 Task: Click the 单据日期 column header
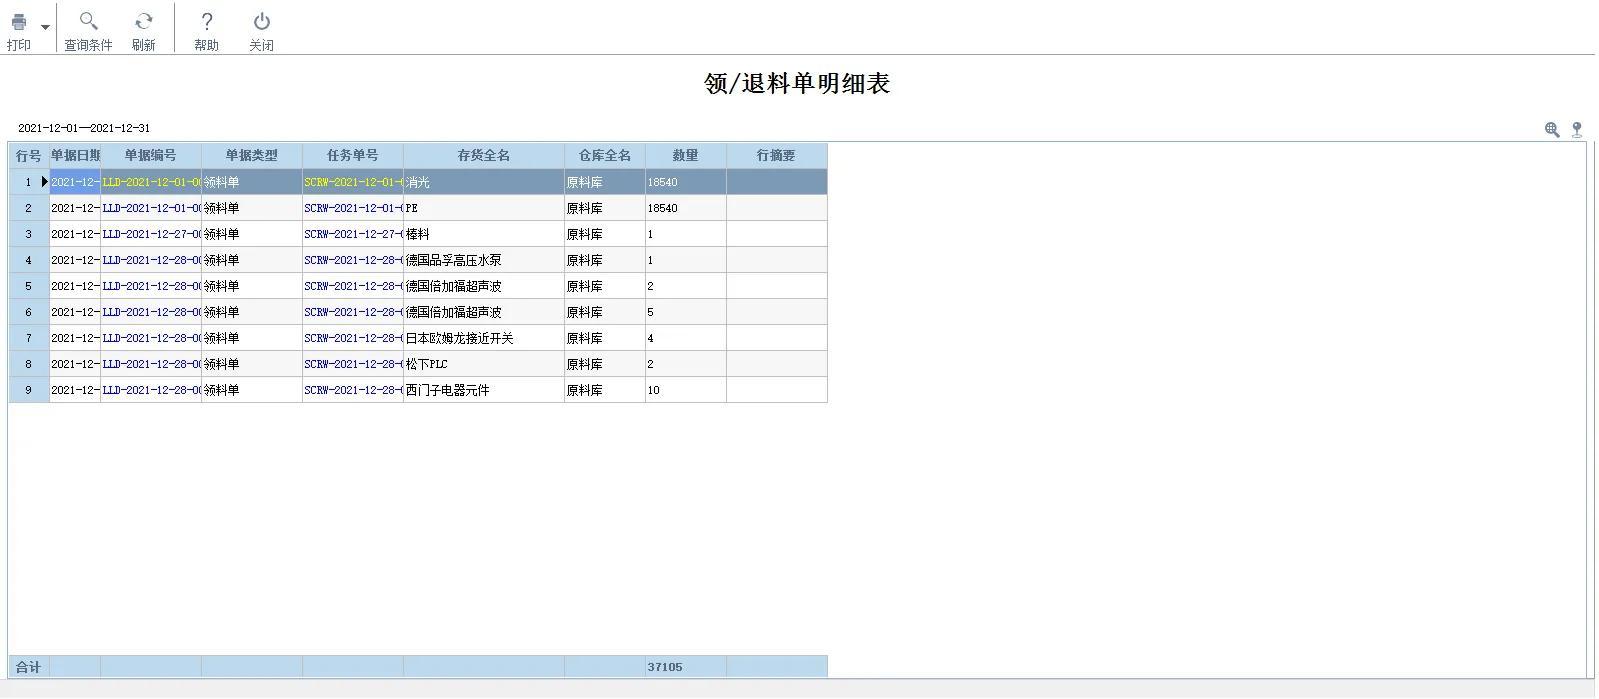(75, 156)
